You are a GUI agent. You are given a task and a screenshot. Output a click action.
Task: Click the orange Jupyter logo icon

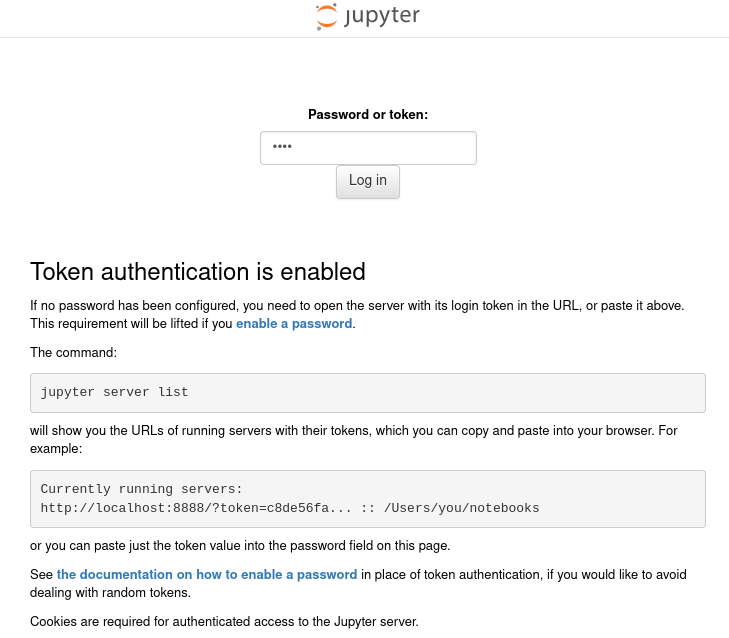(326, 17)
